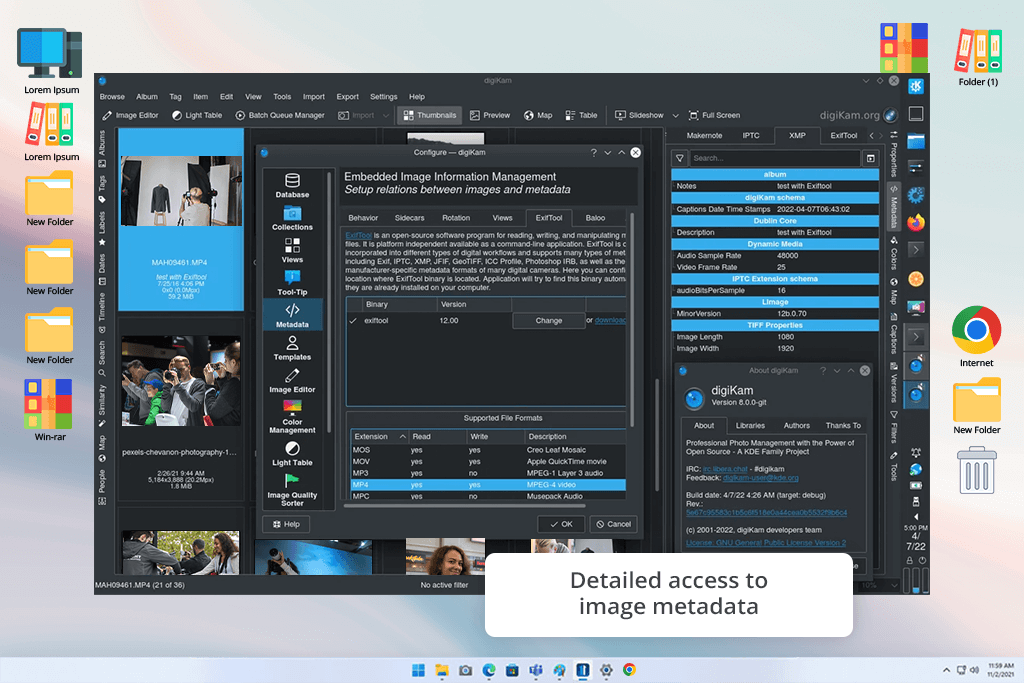Viewport: 1024px width, 683px height.
Task: Open the GNU General Public License link
Action: 765,543
